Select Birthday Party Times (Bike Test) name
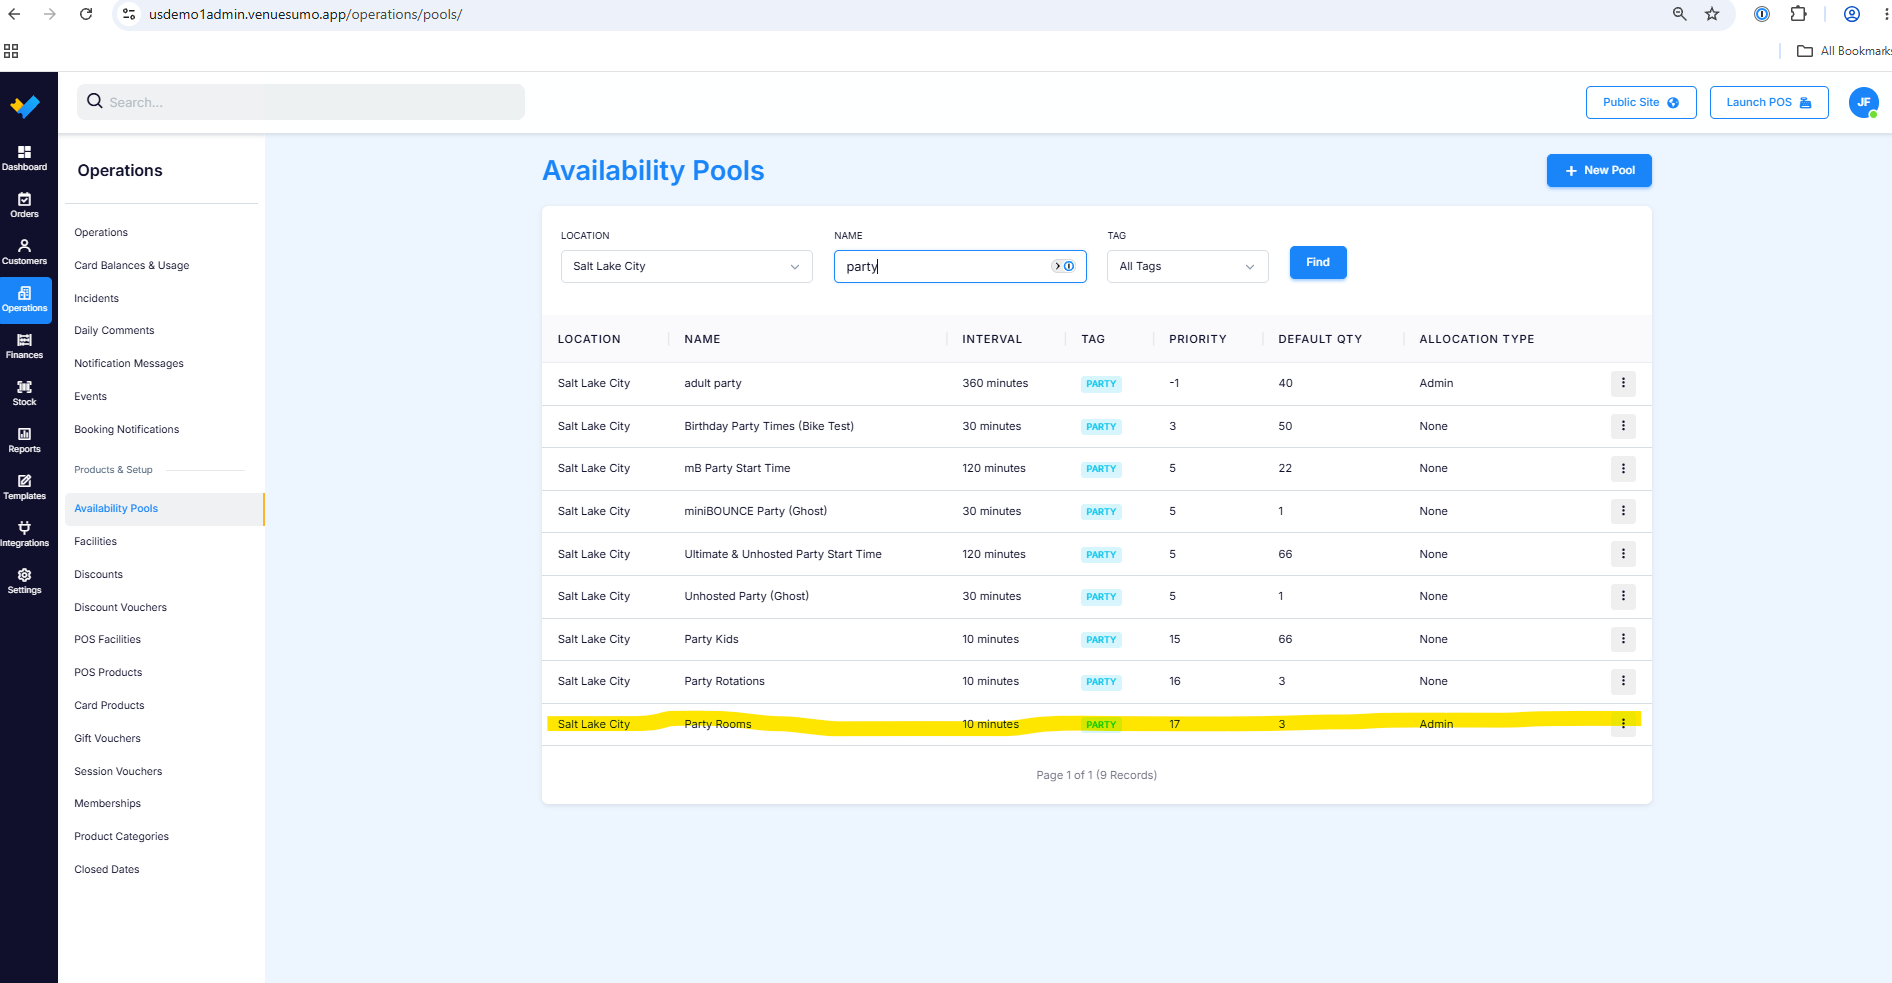This screenshot has width=1892, height=983. pyautogui.click(x=768, y=426)
